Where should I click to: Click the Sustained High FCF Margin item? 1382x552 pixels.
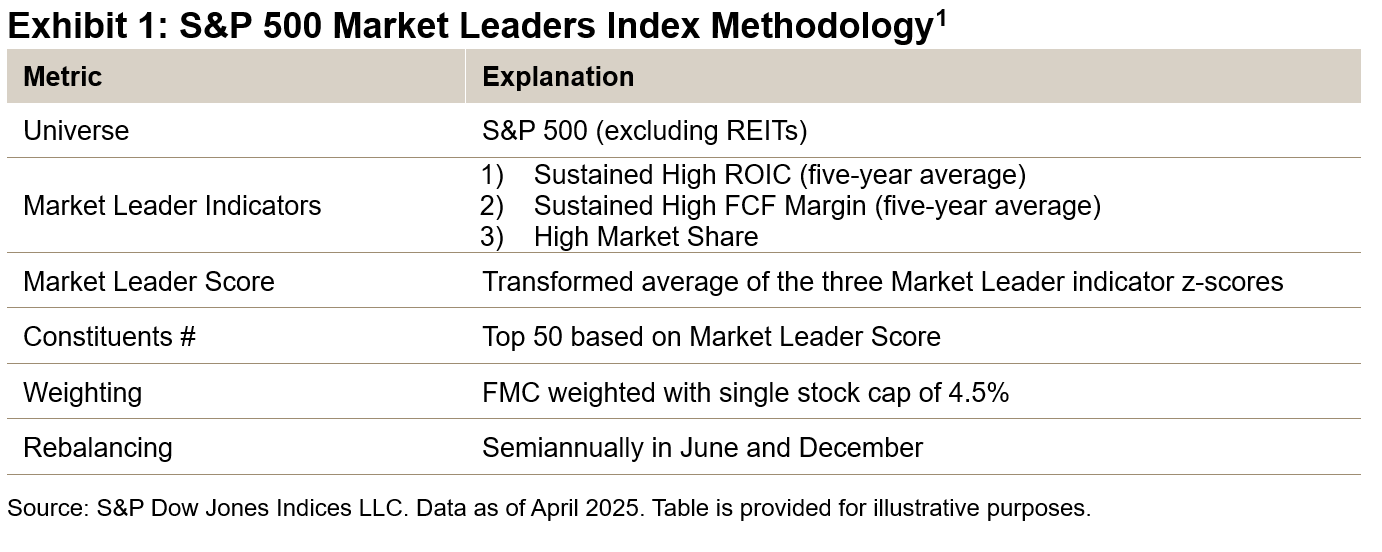tap(816, 206)
